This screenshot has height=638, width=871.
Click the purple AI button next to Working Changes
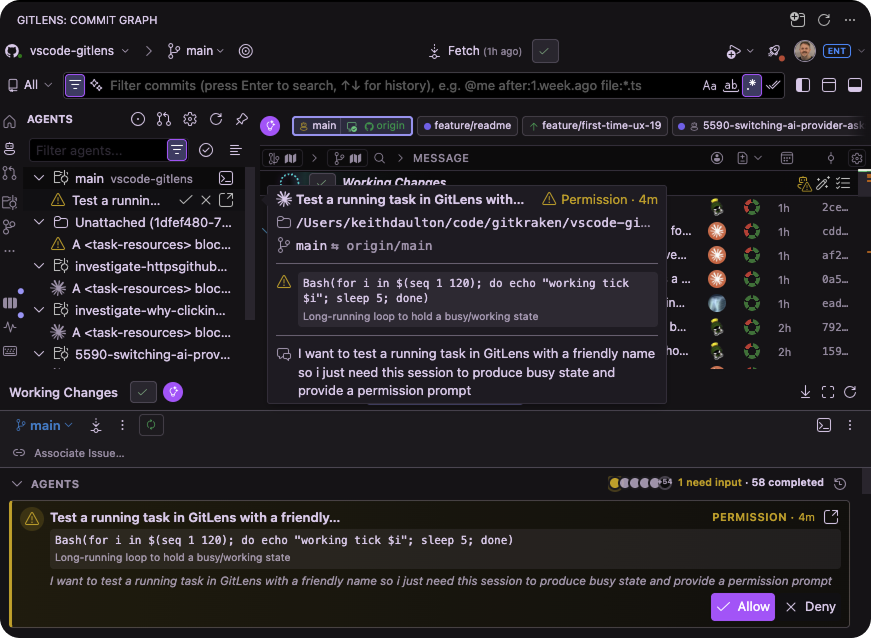coord(173,392)
